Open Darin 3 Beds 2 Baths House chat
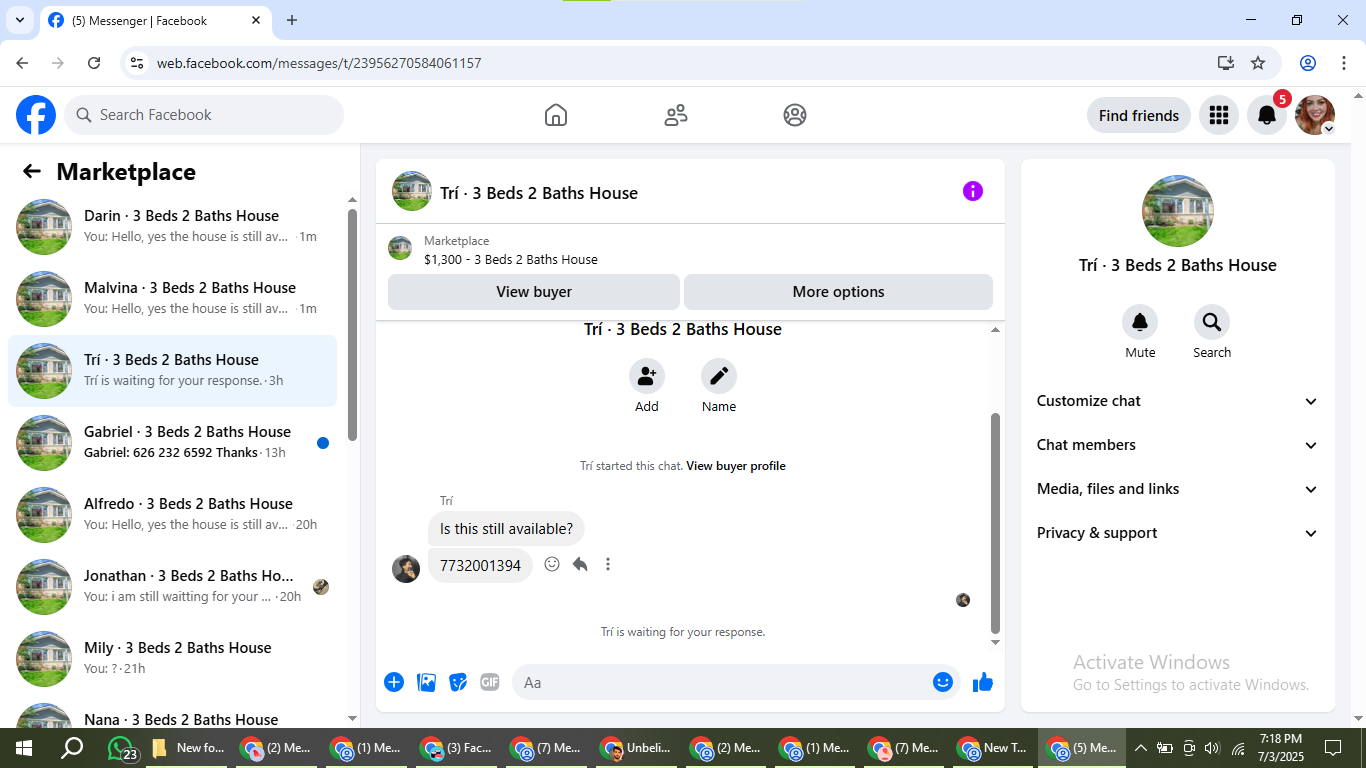1366x768 pixels. tap(172, 227)
